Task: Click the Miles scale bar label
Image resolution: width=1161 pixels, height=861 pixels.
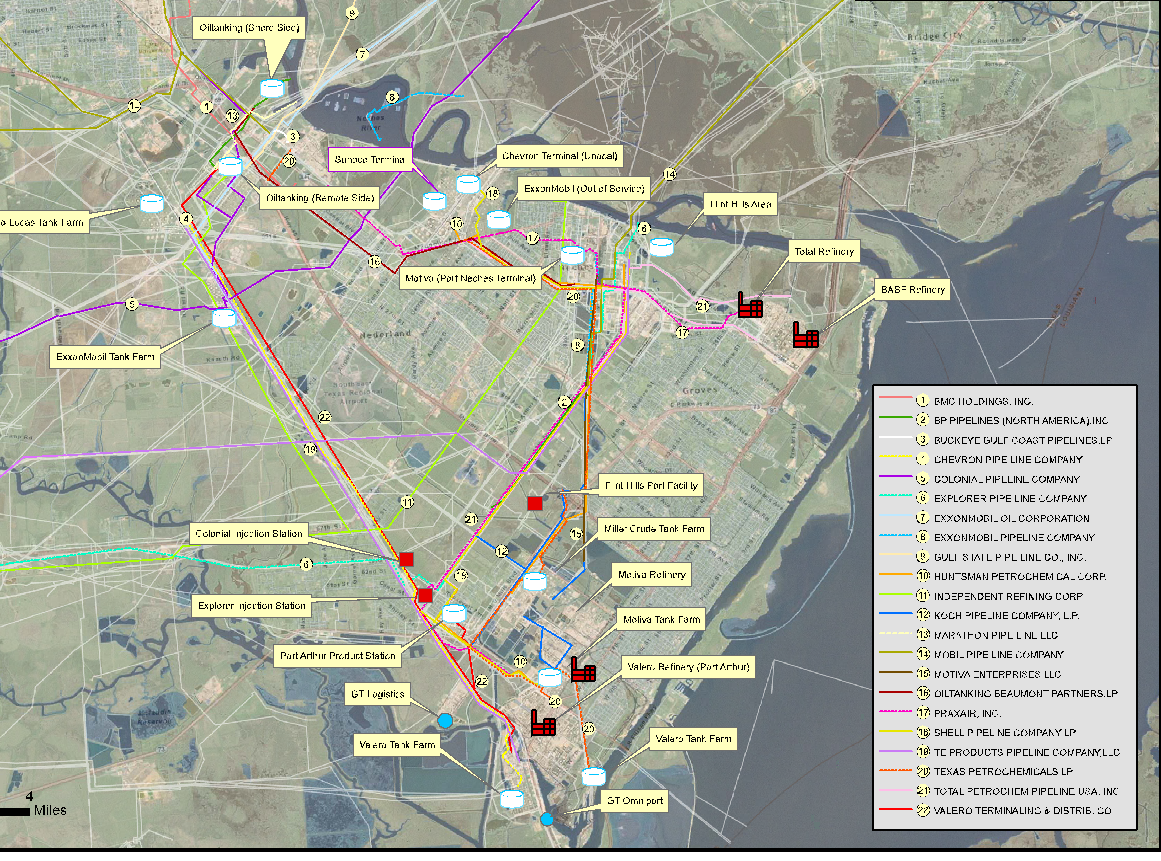Action: [50, 811]
